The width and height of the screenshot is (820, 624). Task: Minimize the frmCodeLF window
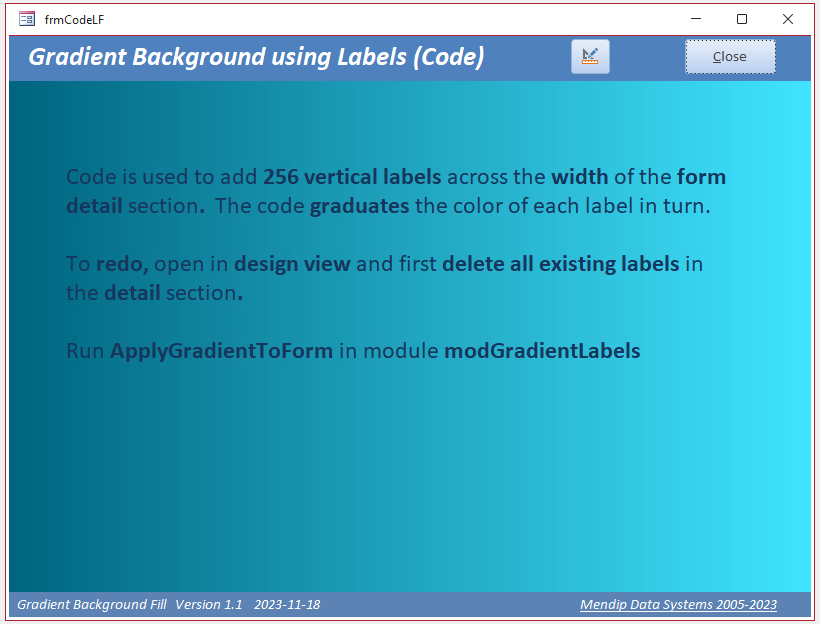click(x=696, y=19)
